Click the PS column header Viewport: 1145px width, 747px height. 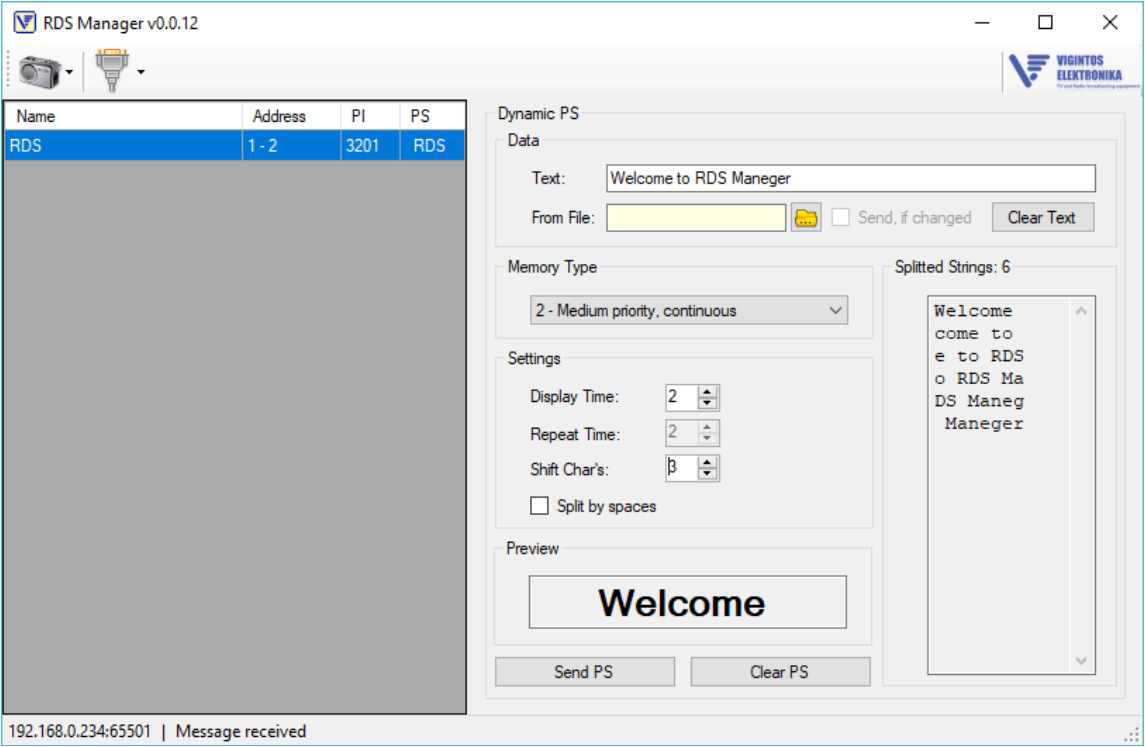432,116
